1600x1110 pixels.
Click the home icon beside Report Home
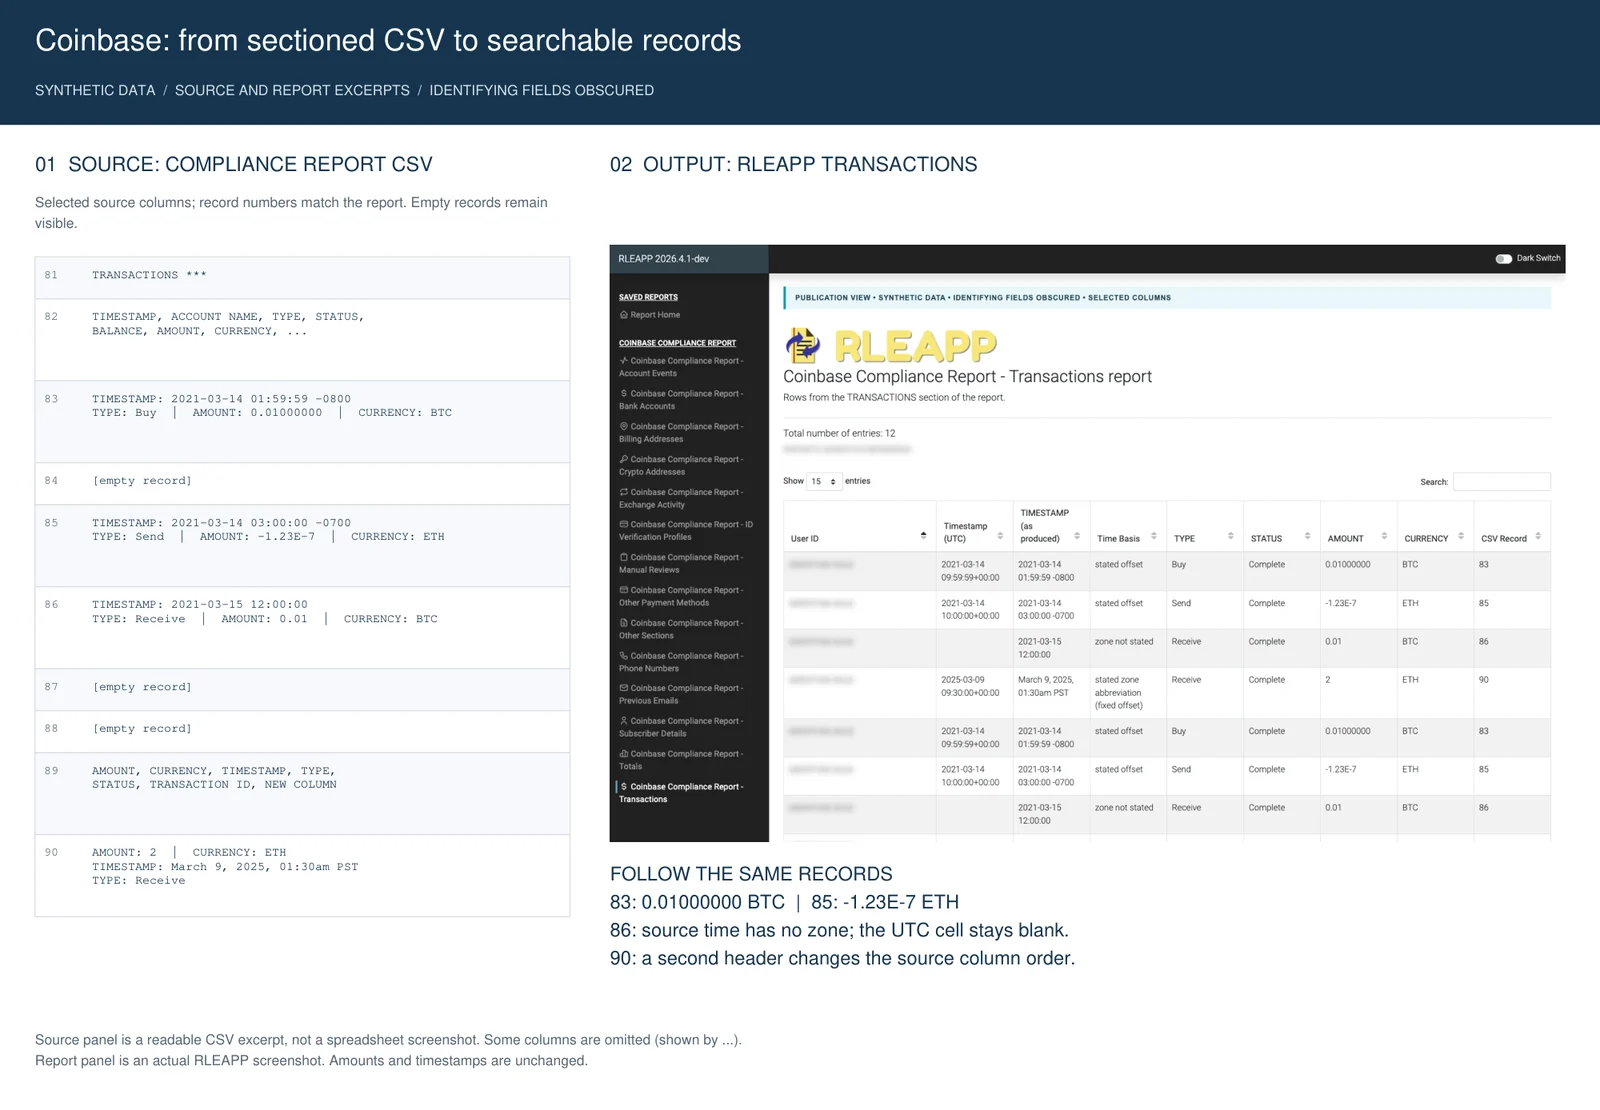coord(624,315)
